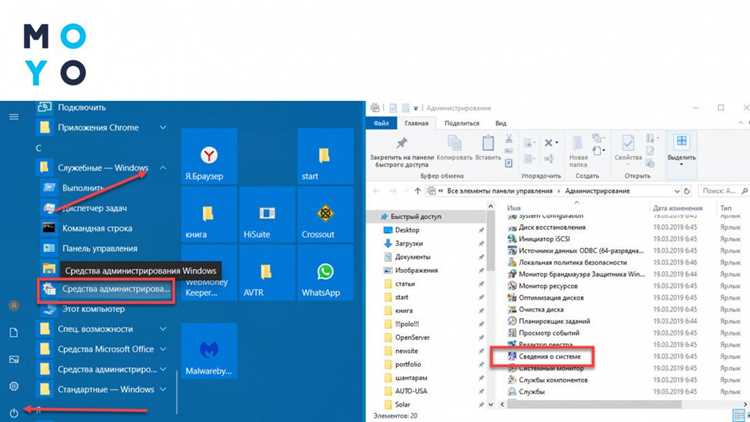Click the Start menu hamburger icon
750x422 pixels.
click(x=14, y=117)
